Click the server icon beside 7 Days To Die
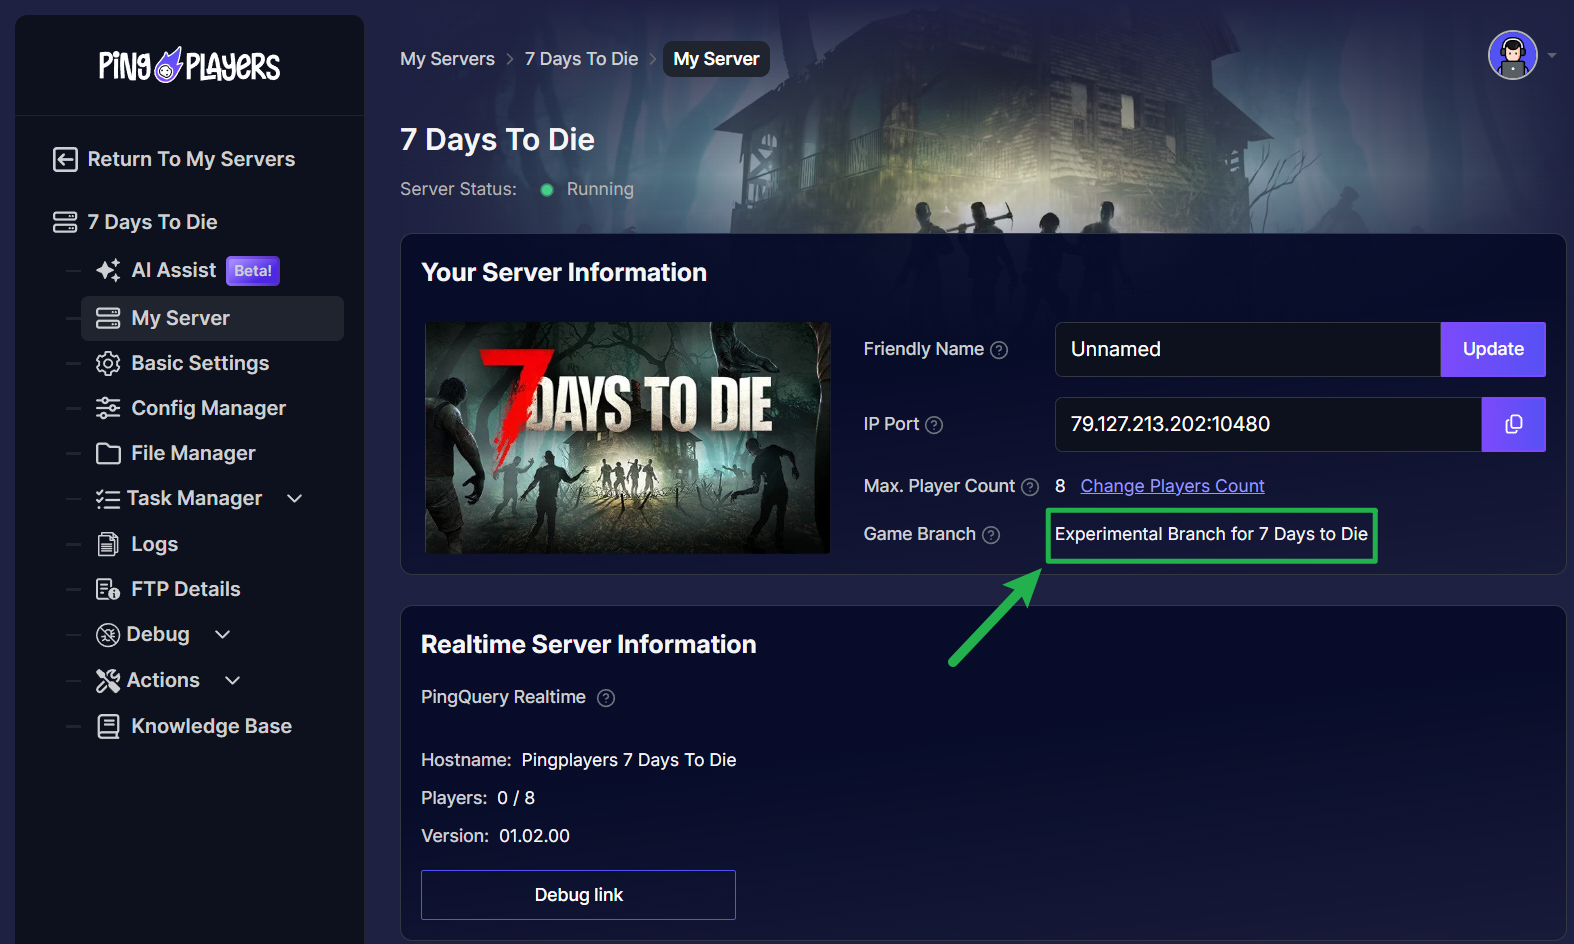The height and width of the screenshot is (944, 1574). [x=65, y=222]
